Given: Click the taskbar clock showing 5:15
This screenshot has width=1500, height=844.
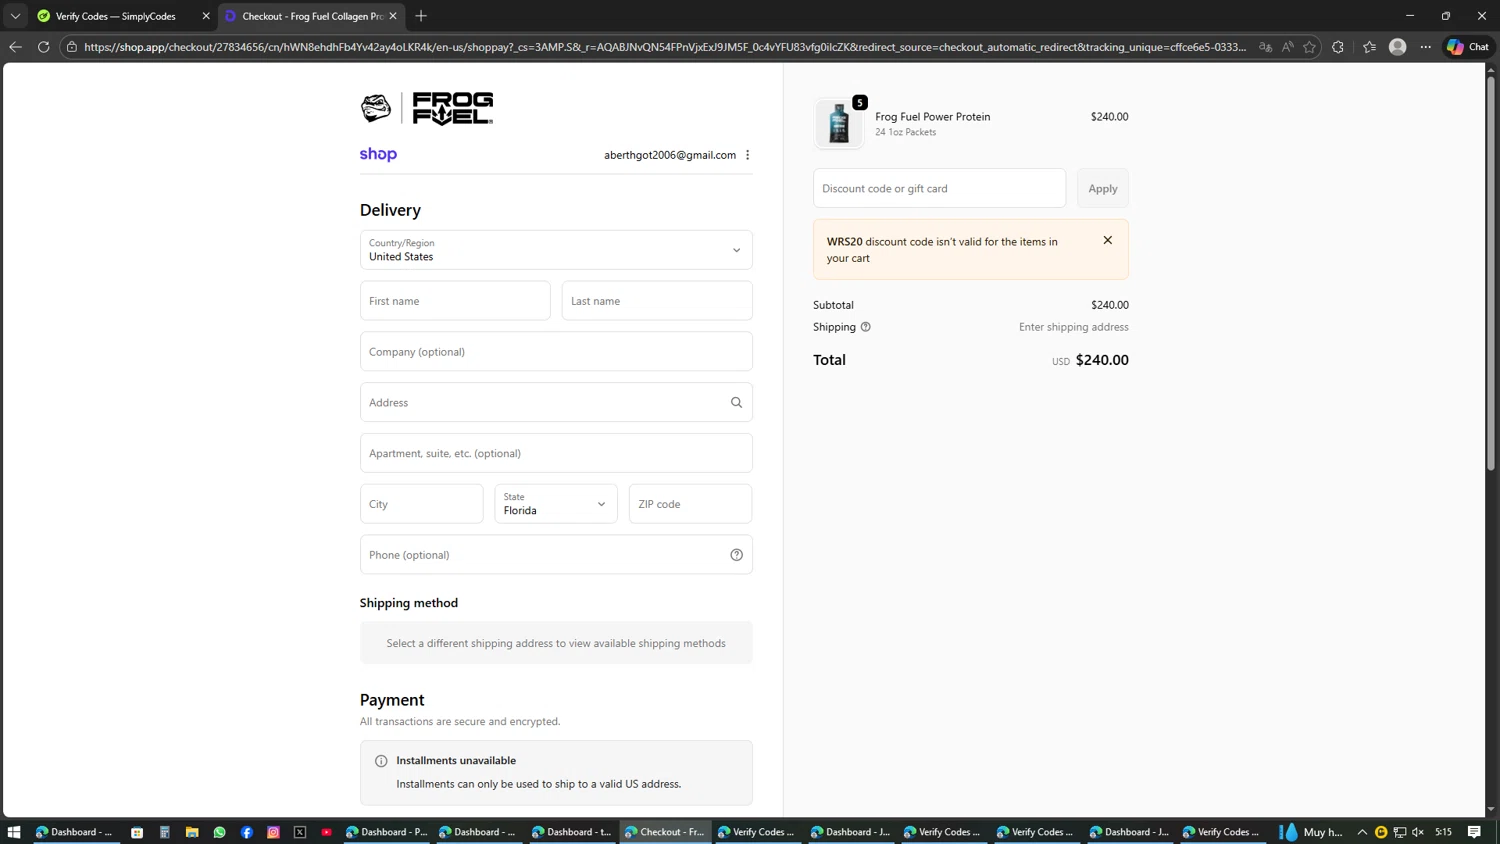Looking at the screenshot, I should (1444, 832).
